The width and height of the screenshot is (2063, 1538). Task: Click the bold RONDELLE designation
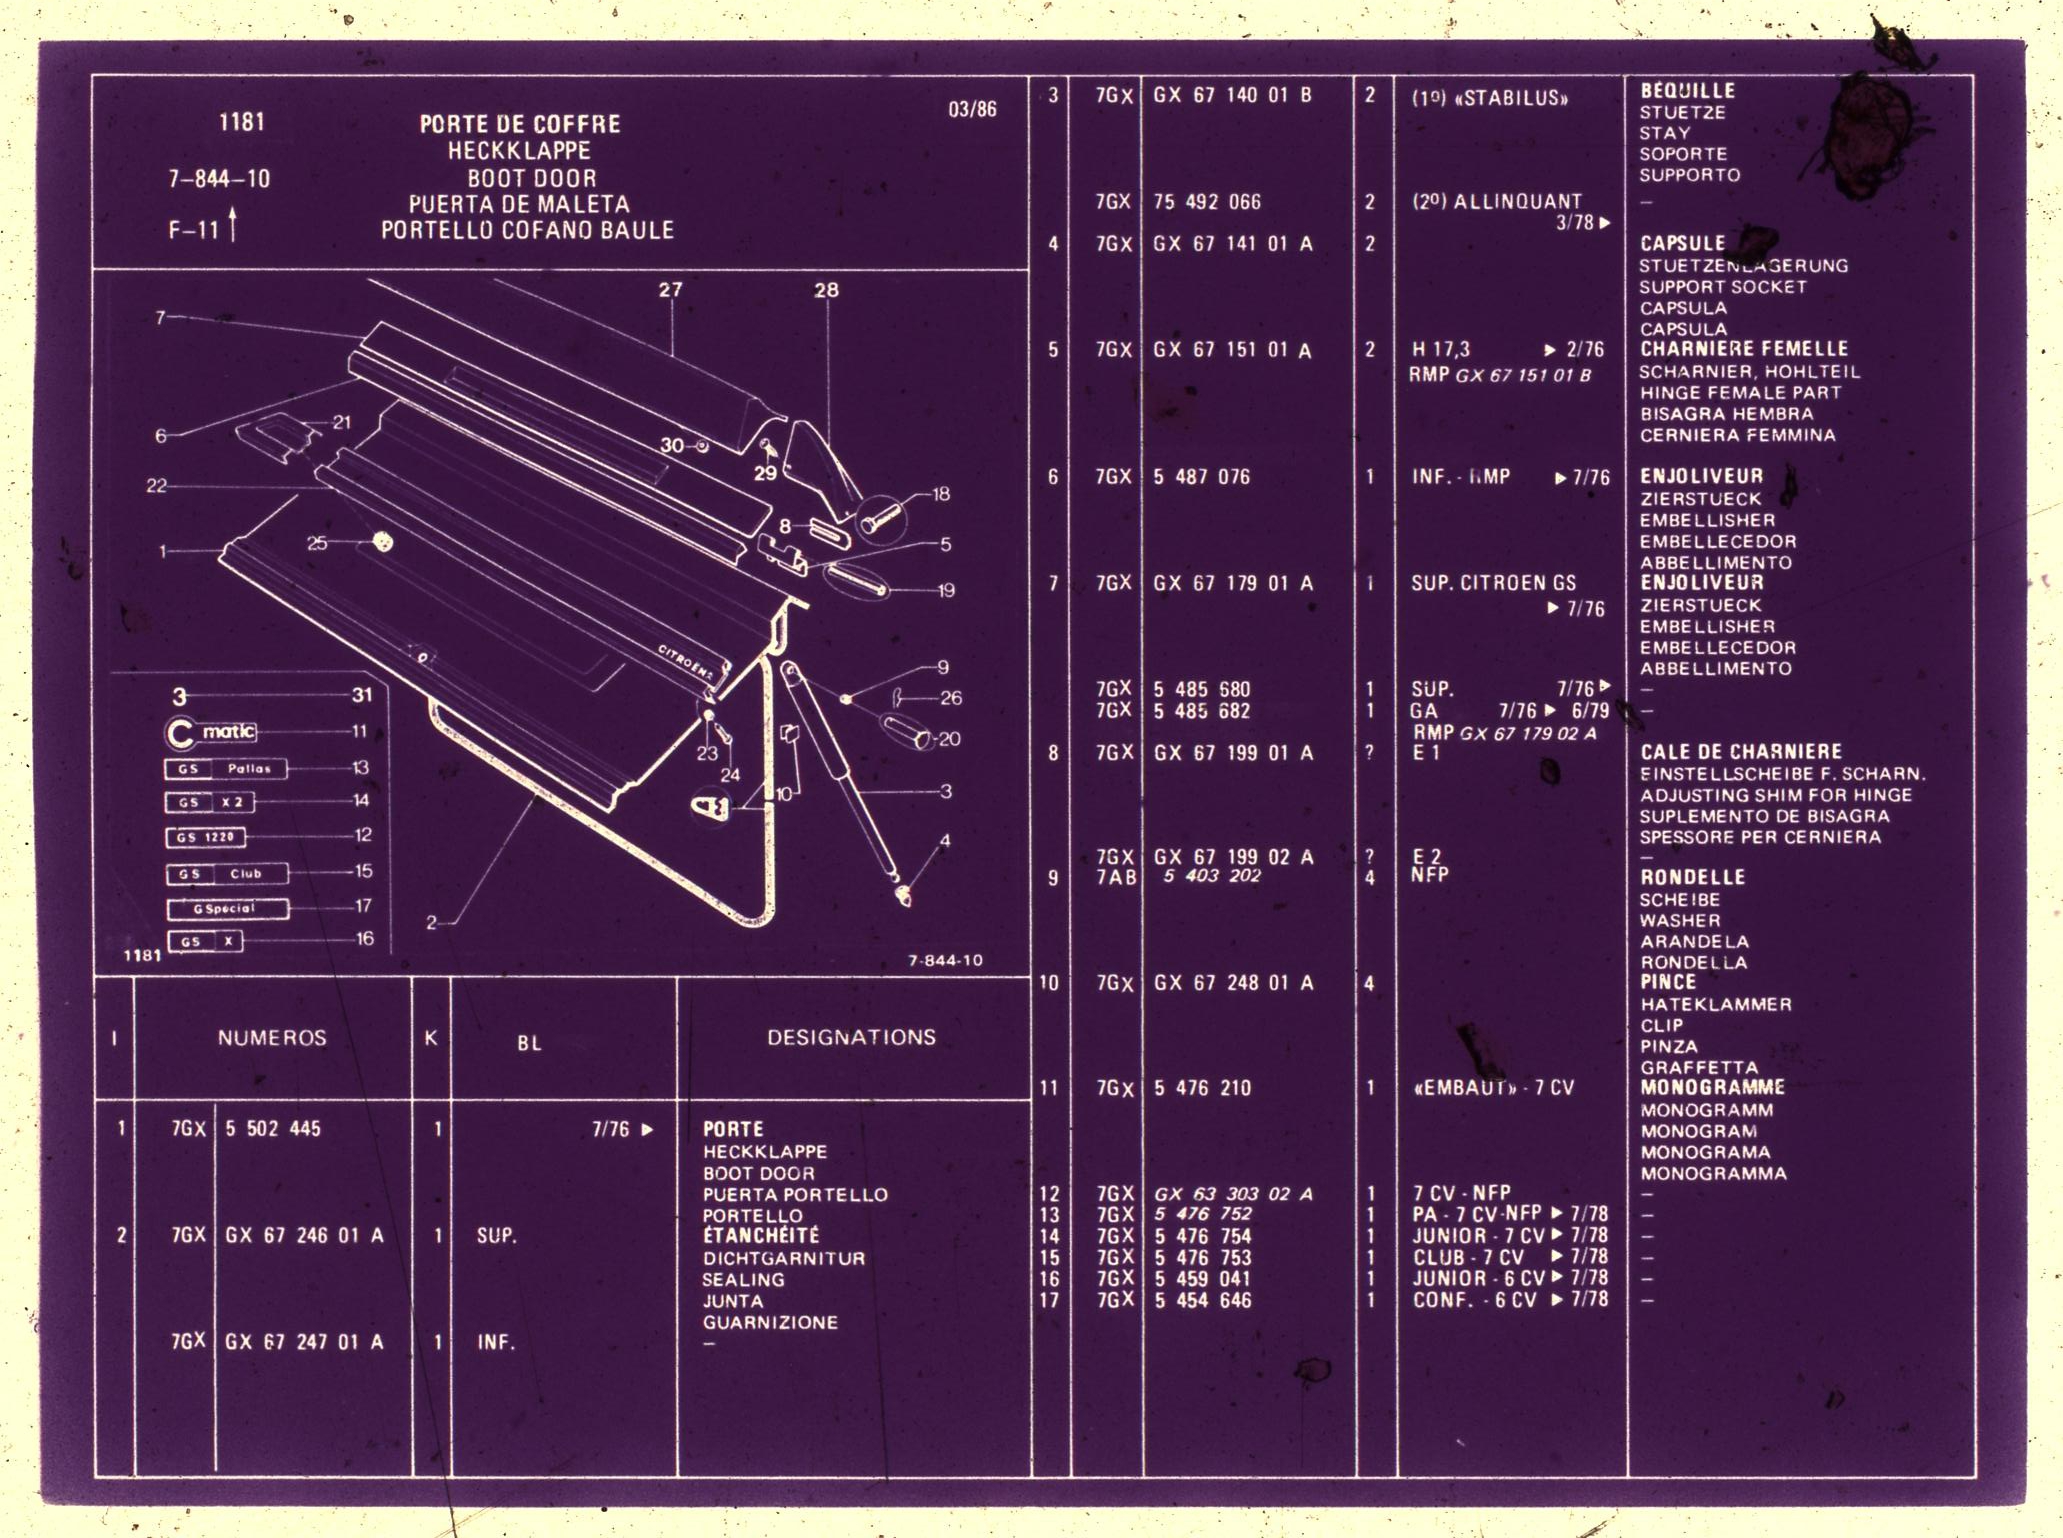click(1692, 877)
